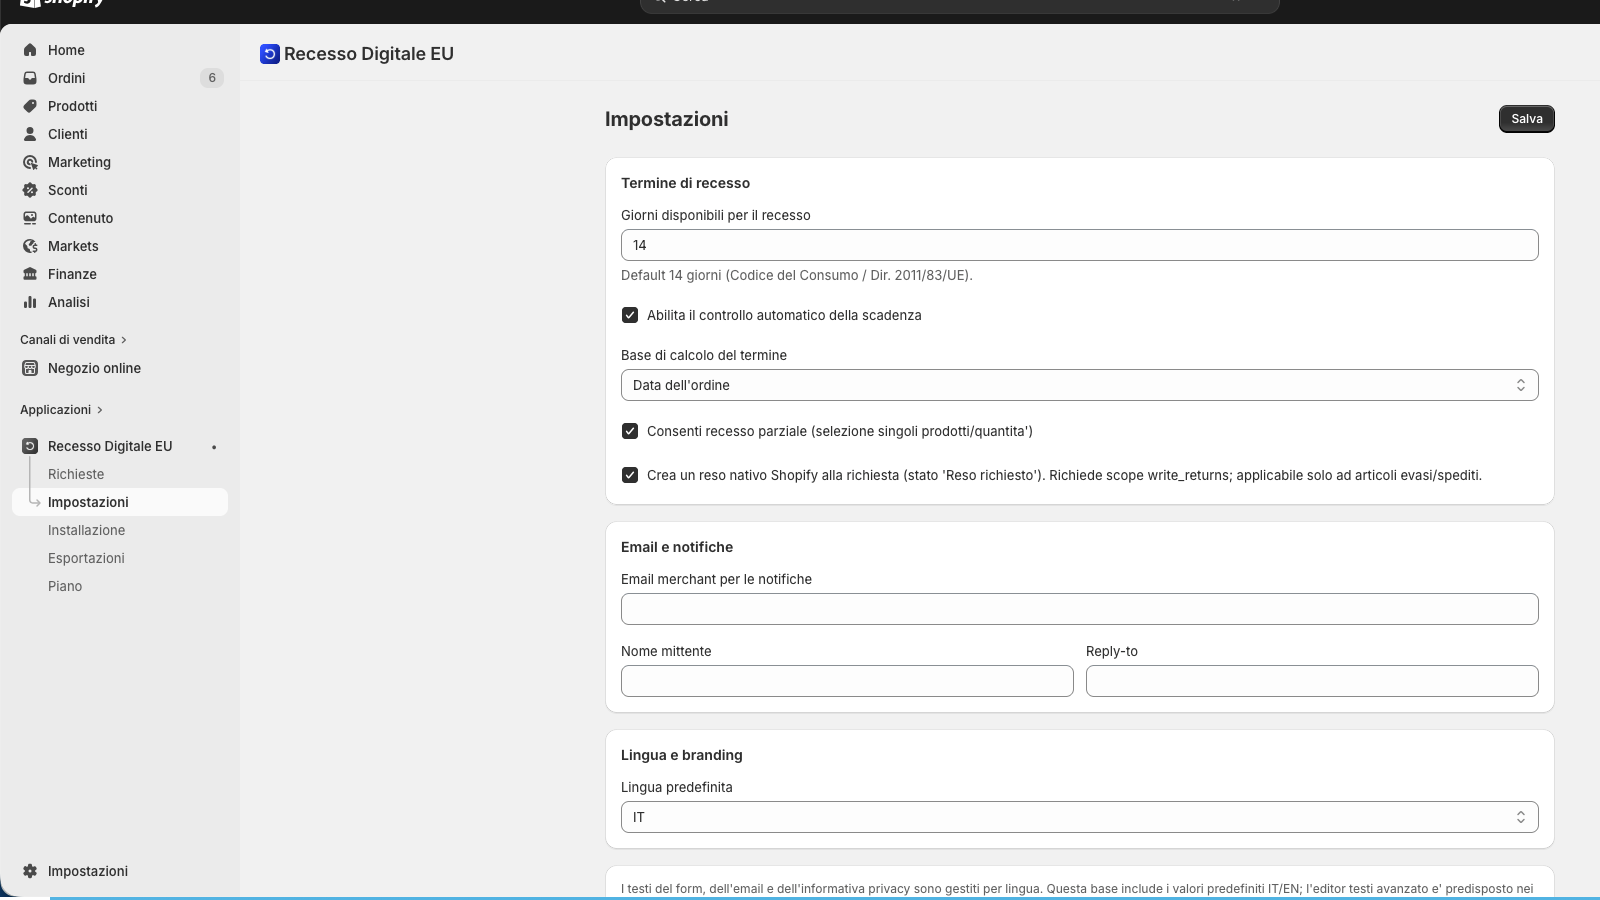Click the 'Email e notifiche' heading
Screen dimensions: 1600x900
click(677, 547)
